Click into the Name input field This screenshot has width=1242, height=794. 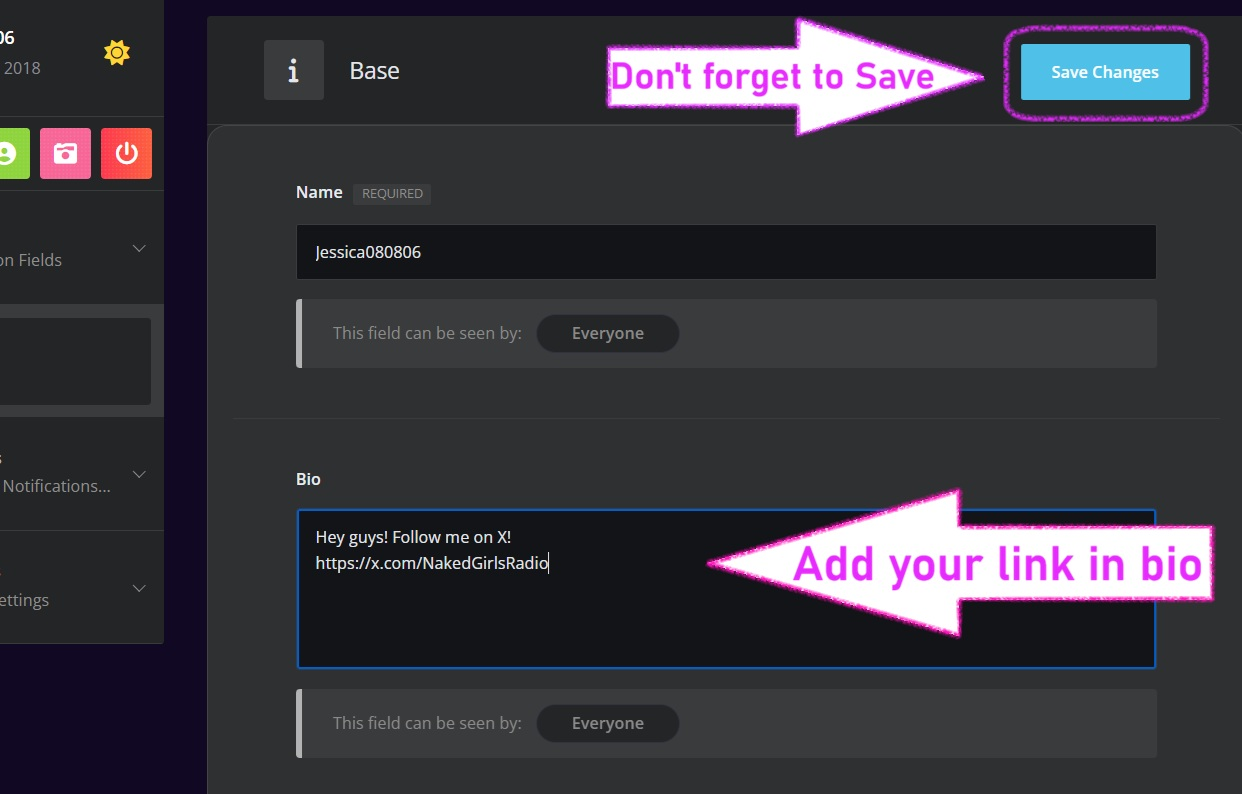tap(725, 252)
